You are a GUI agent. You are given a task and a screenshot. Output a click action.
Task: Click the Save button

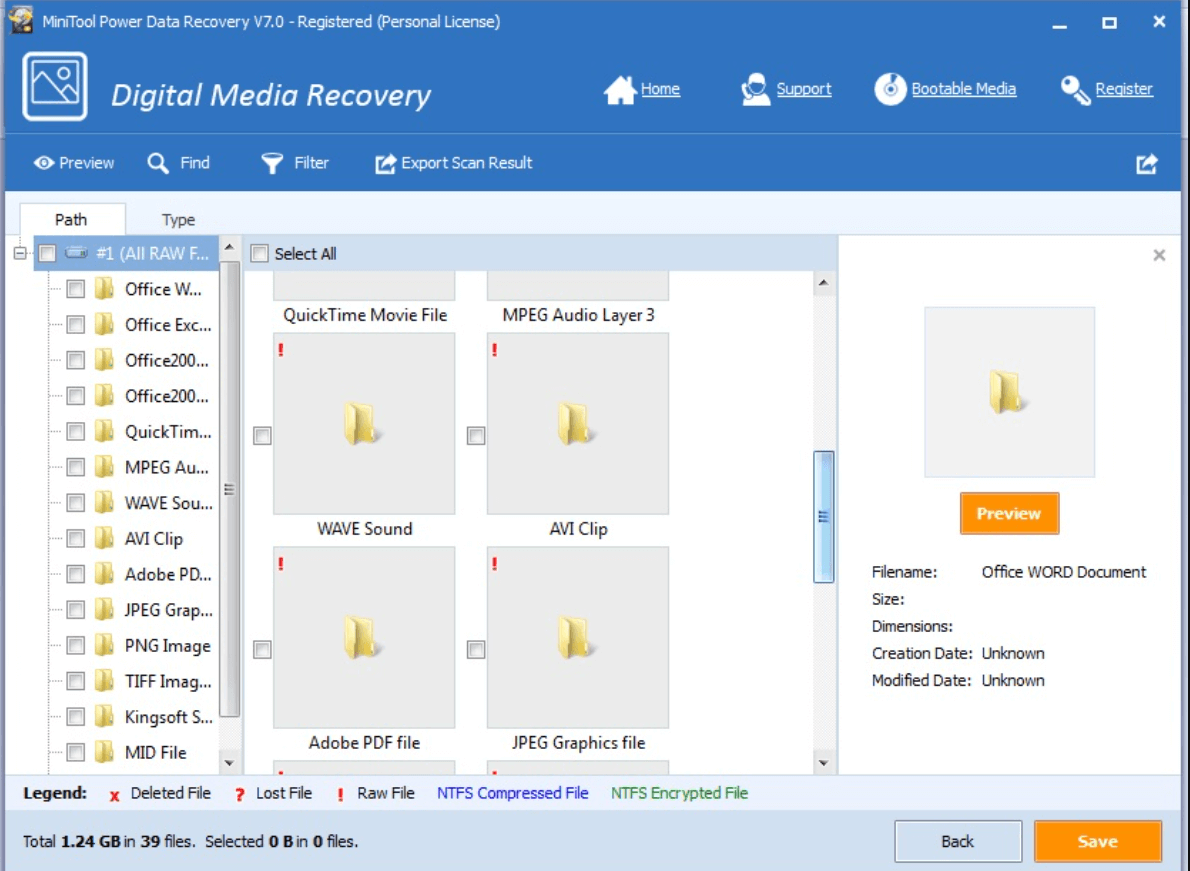coord(1098,841)
